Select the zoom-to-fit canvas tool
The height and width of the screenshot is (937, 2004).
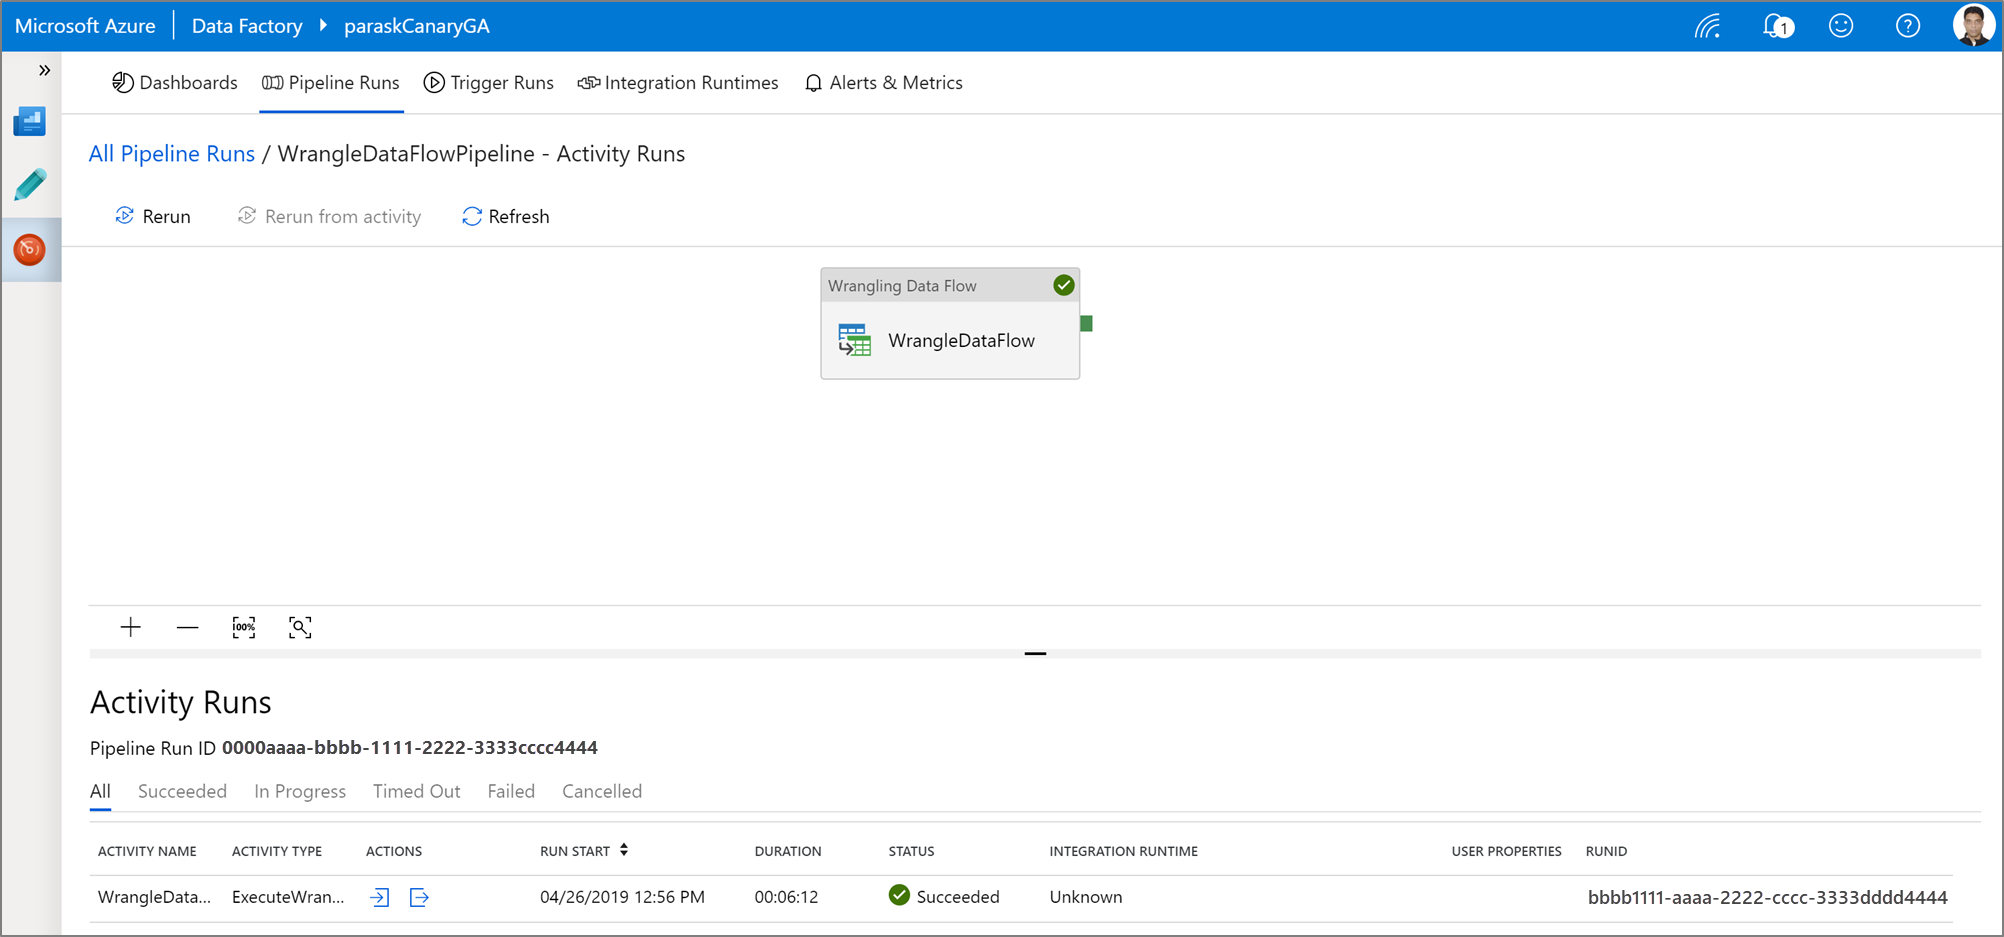click(299, 627)
